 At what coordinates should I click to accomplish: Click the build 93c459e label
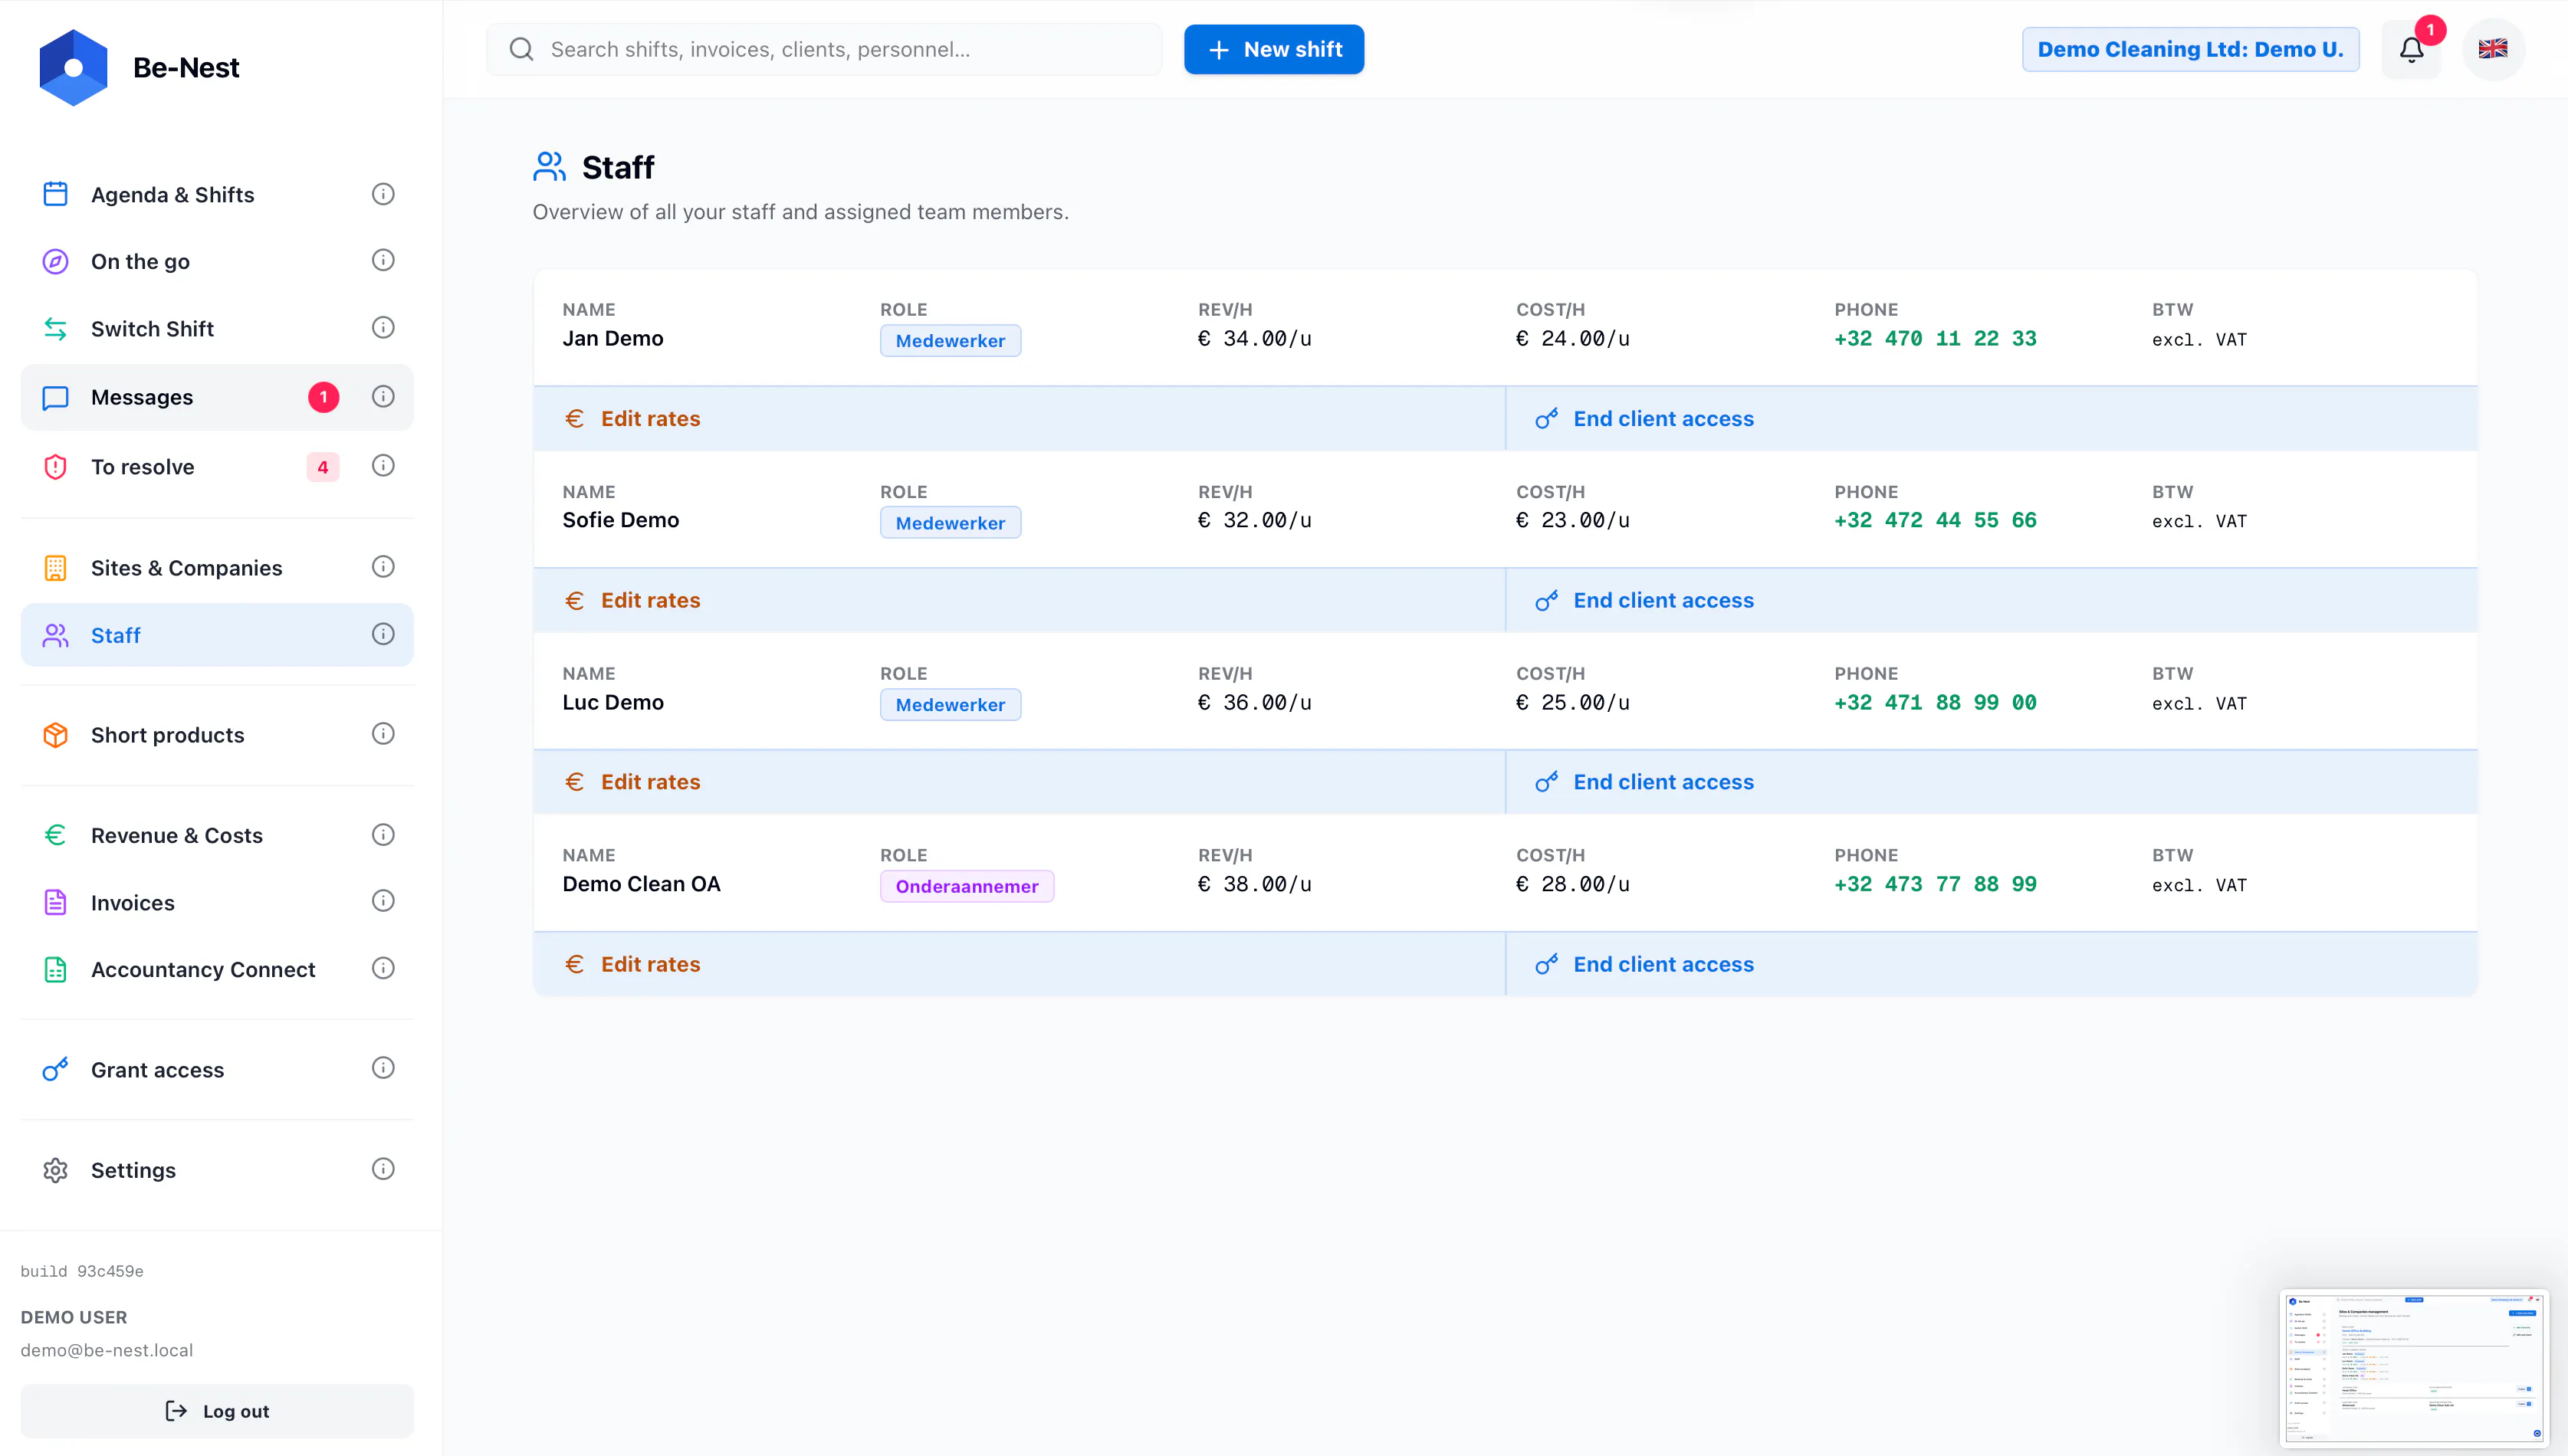pos(82,1271)
